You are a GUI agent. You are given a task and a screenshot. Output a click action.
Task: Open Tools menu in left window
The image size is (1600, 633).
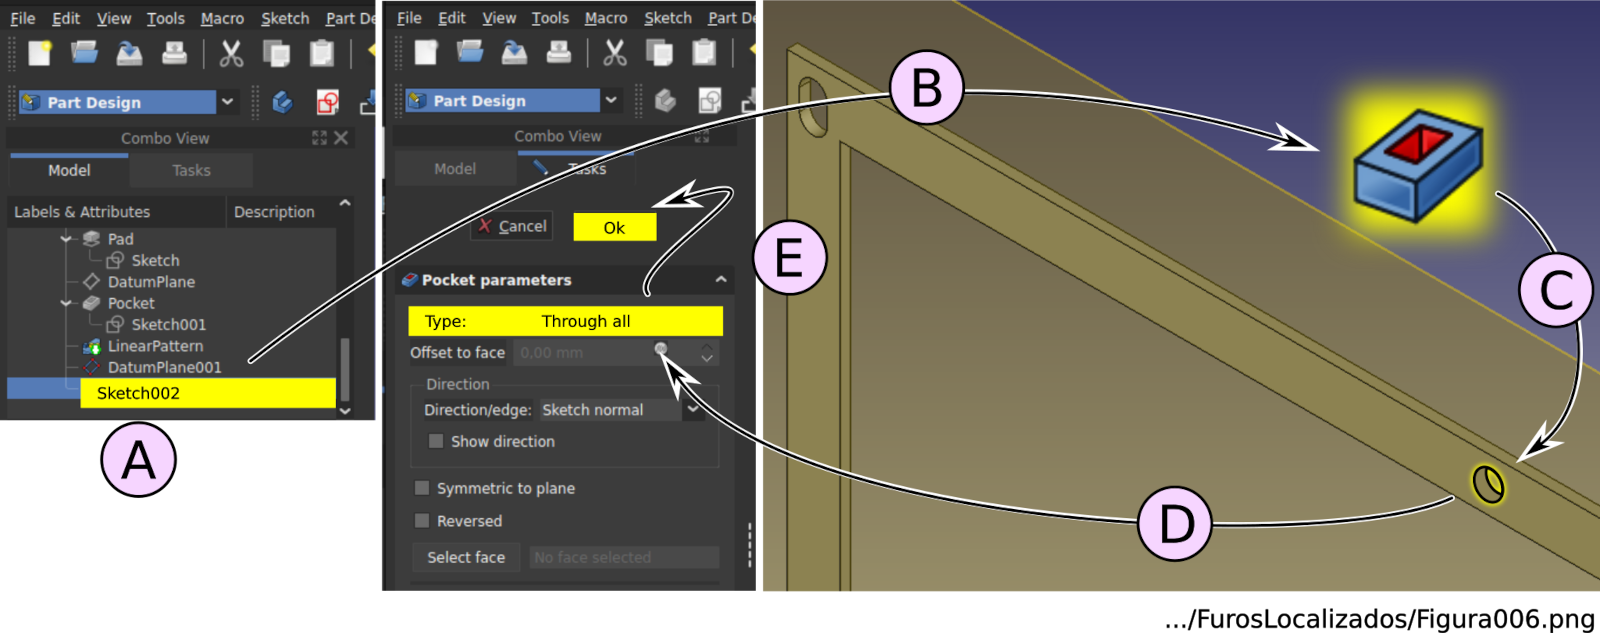click(x=165, y=18)
